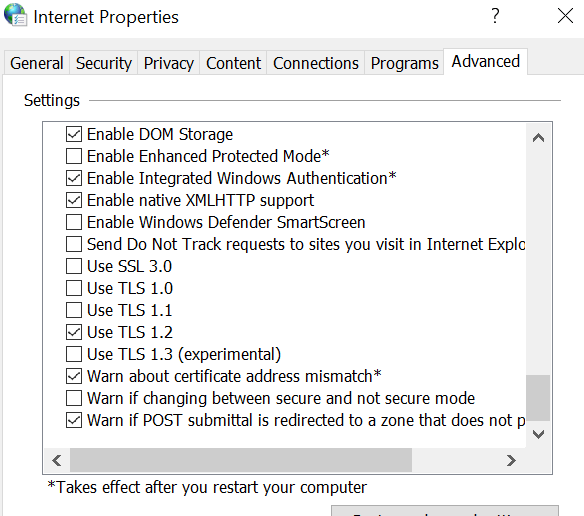
Task: Click the scroll up arrow in settings list
Action: pos(538,138)
